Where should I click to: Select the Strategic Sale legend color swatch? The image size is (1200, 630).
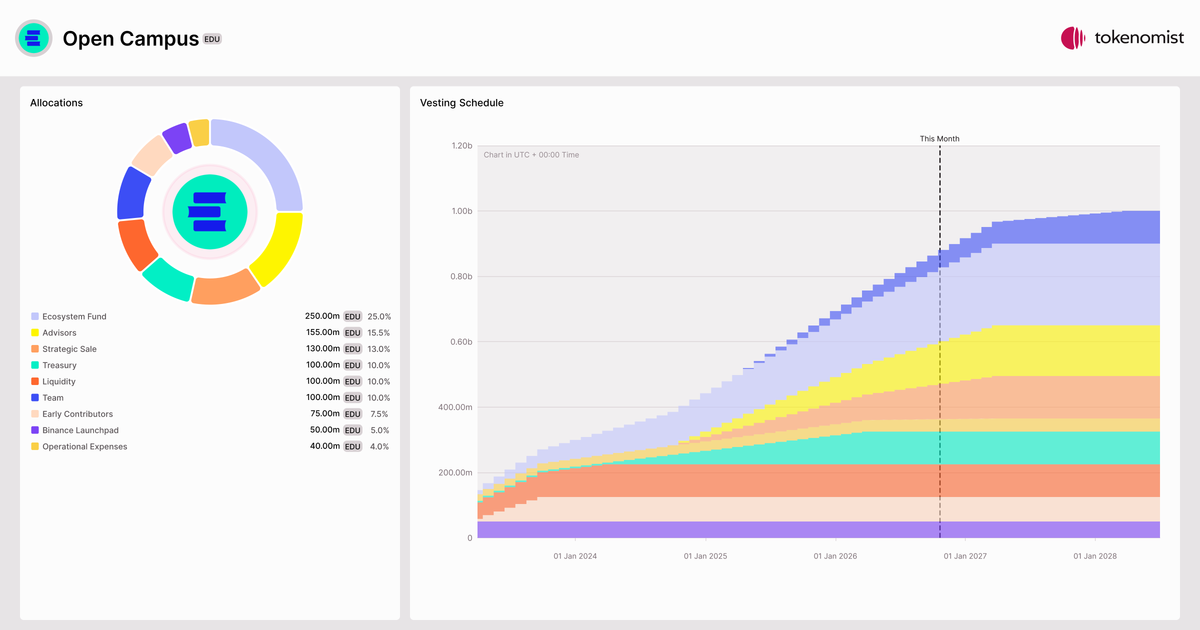[35, 349]
